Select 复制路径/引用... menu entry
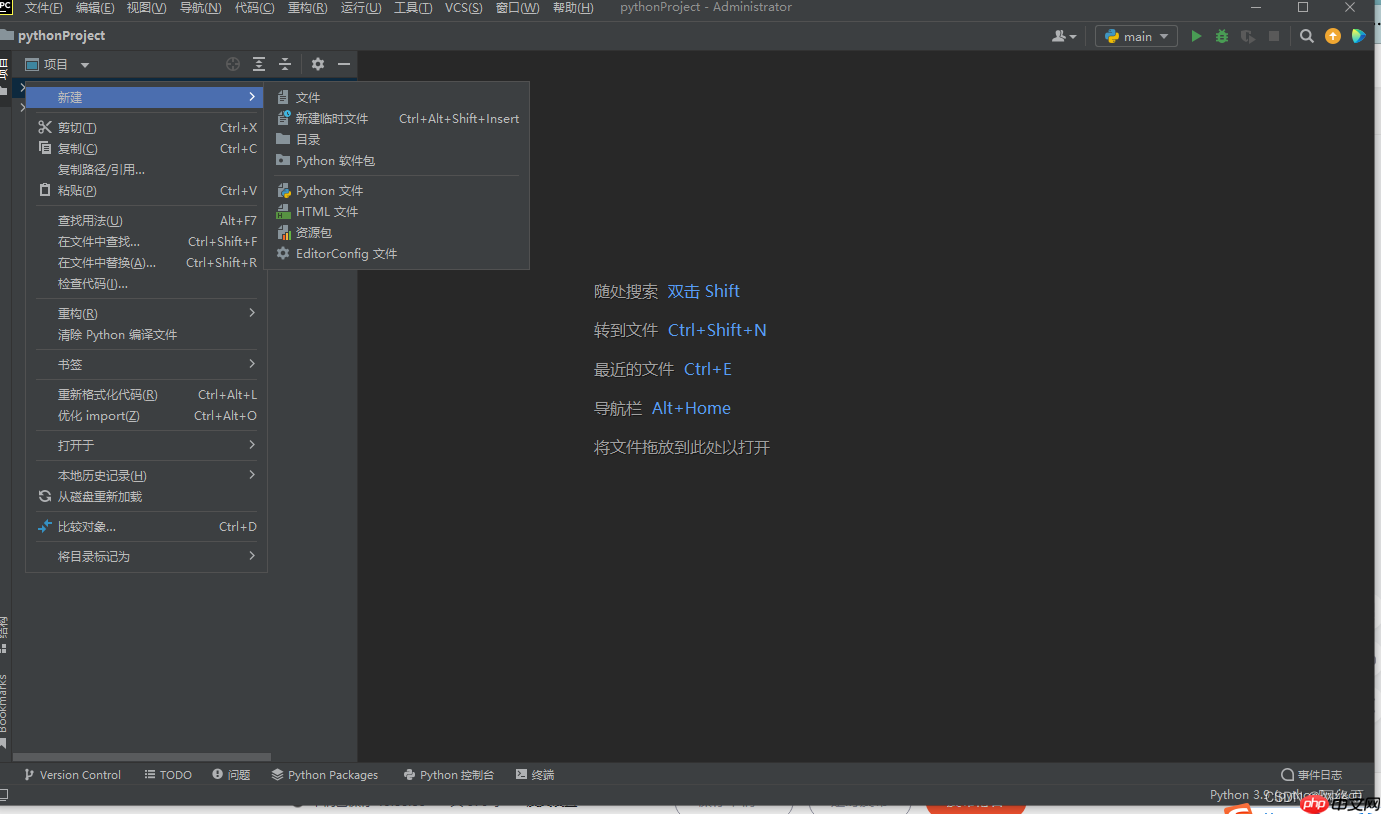This screenshot has height=814, width=1381. pyautogui.click(x=146, y=169)
